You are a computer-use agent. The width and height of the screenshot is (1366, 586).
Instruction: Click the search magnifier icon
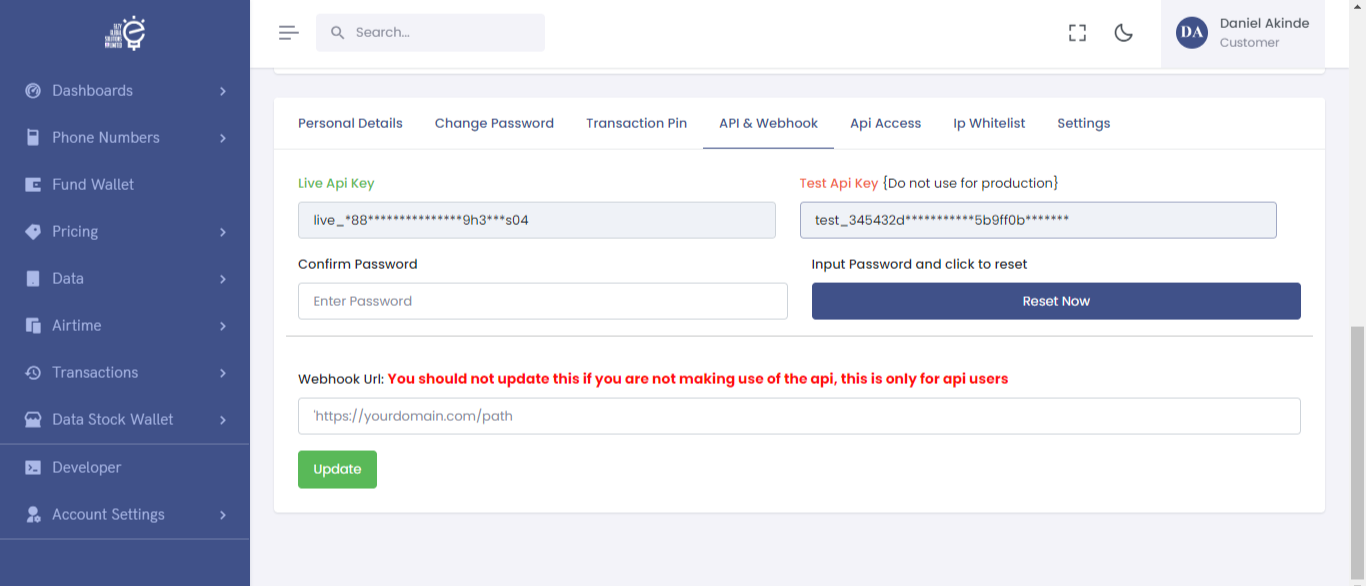tap(338, 33)
